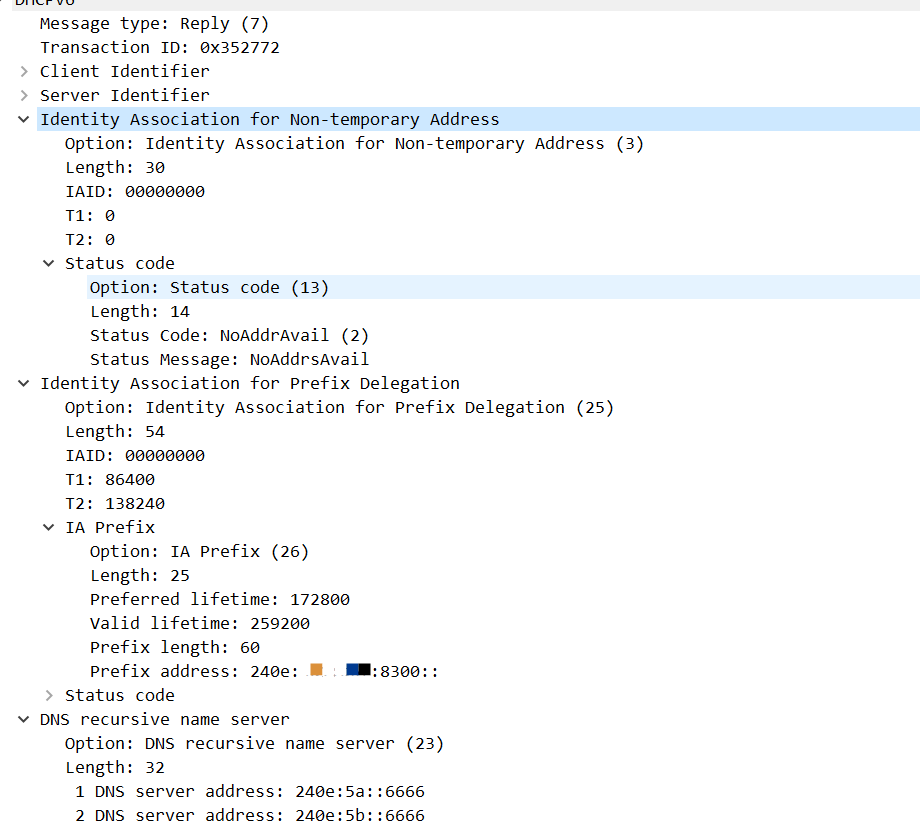
Task: Select Preferred lifetime: 172800 row
Action: (x=219, y=599)
